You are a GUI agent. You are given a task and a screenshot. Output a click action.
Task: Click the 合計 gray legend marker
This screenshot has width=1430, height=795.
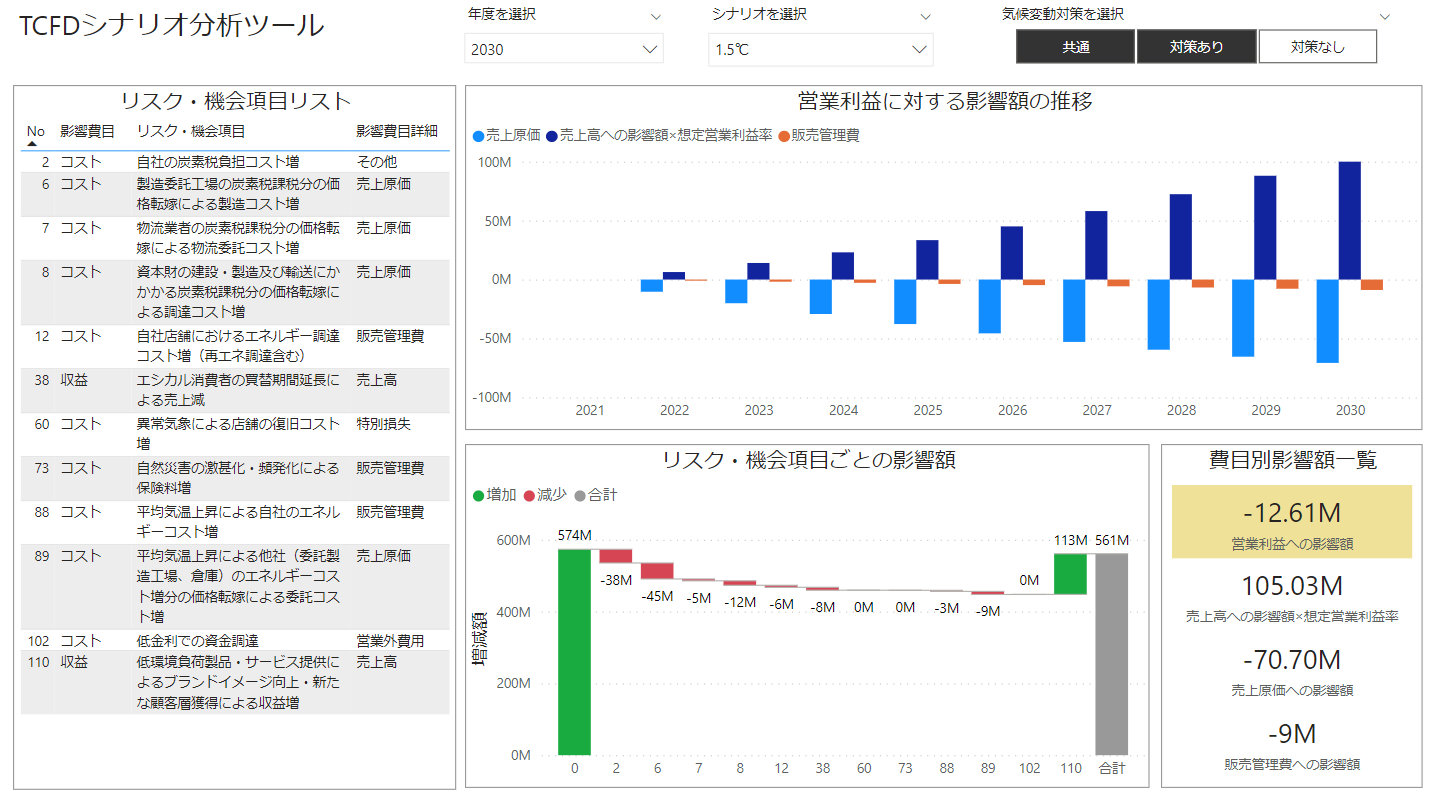pos(580,495)
